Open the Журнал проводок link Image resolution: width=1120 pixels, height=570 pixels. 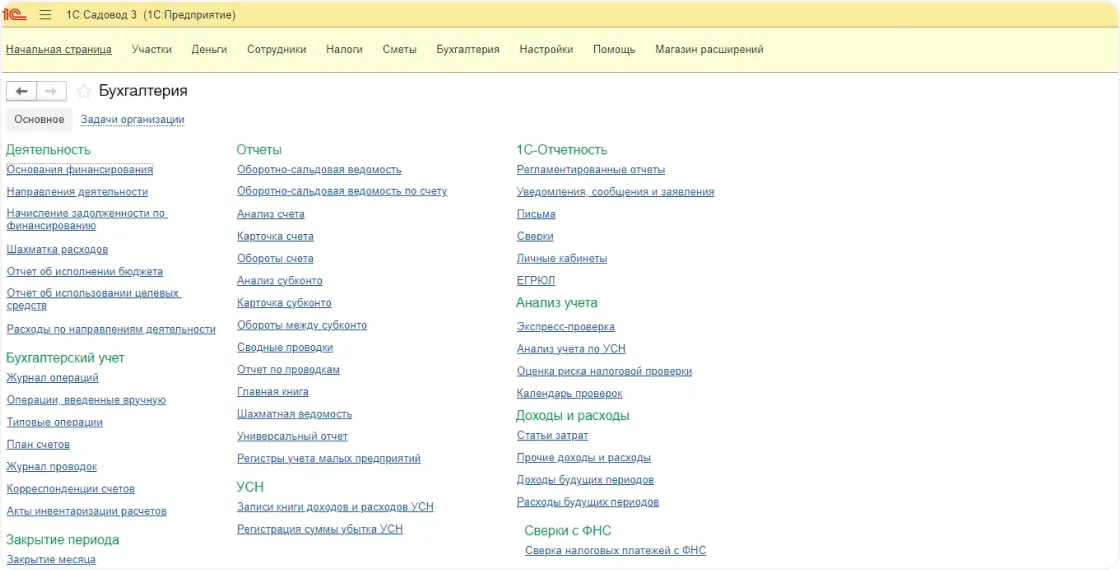pos(51,466)
